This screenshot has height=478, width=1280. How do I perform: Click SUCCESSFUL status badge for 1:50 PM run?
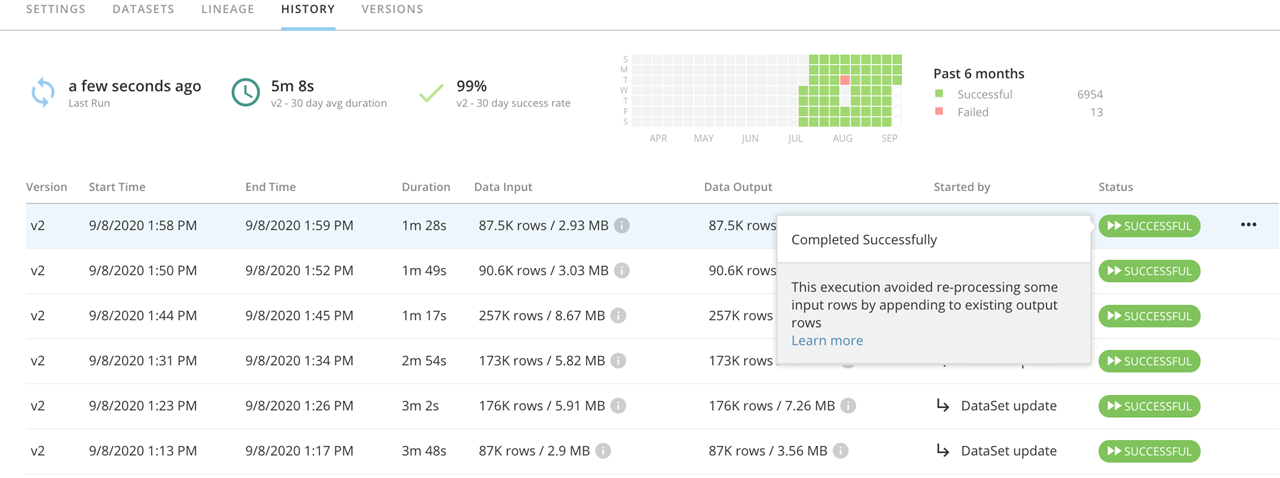(1149, 271)
